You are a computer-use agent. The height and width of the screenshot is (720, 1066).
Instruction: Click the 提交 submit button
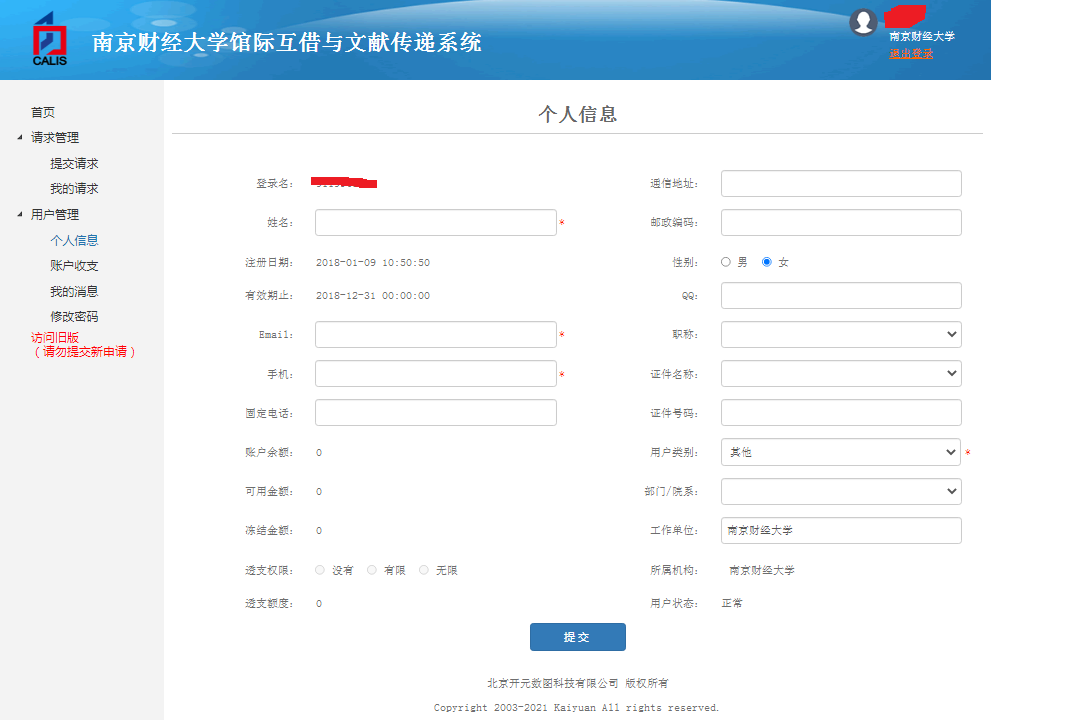click(577, 637)
